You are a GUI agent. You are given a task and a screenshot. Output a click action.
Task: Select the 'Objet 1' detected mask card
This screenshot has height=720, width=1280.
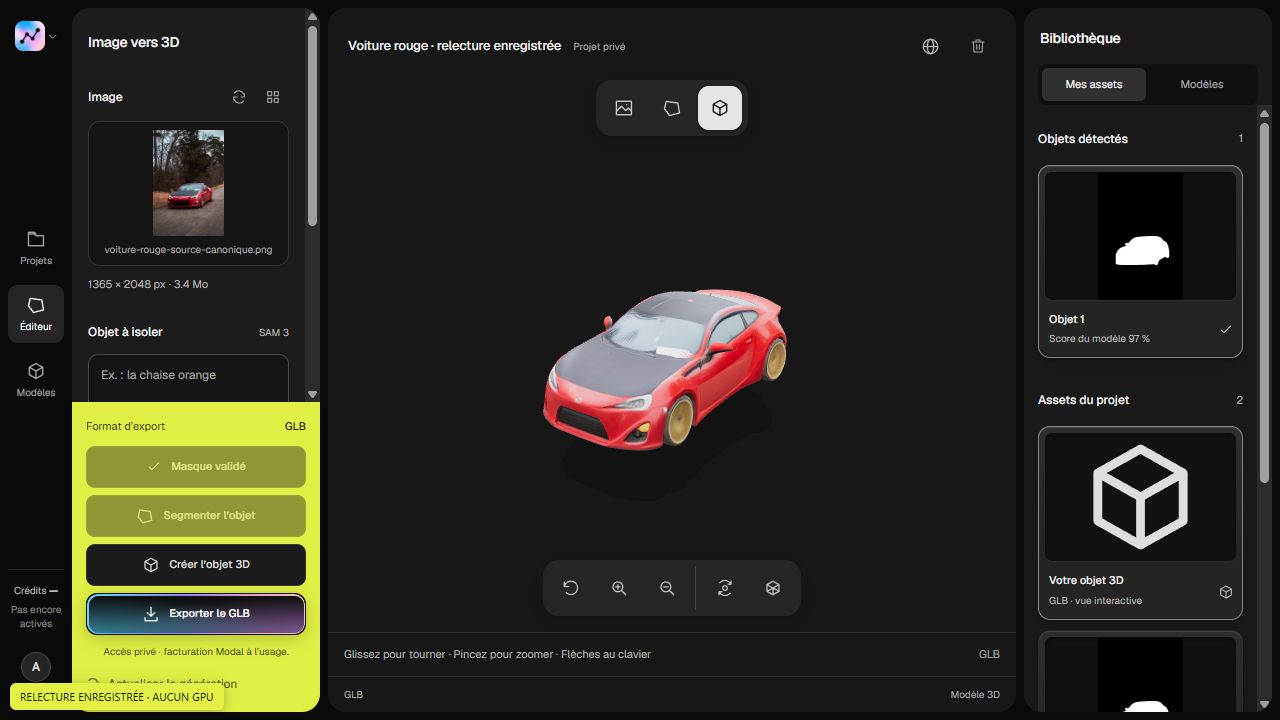pyautogui.click(x=1140, y=261)
